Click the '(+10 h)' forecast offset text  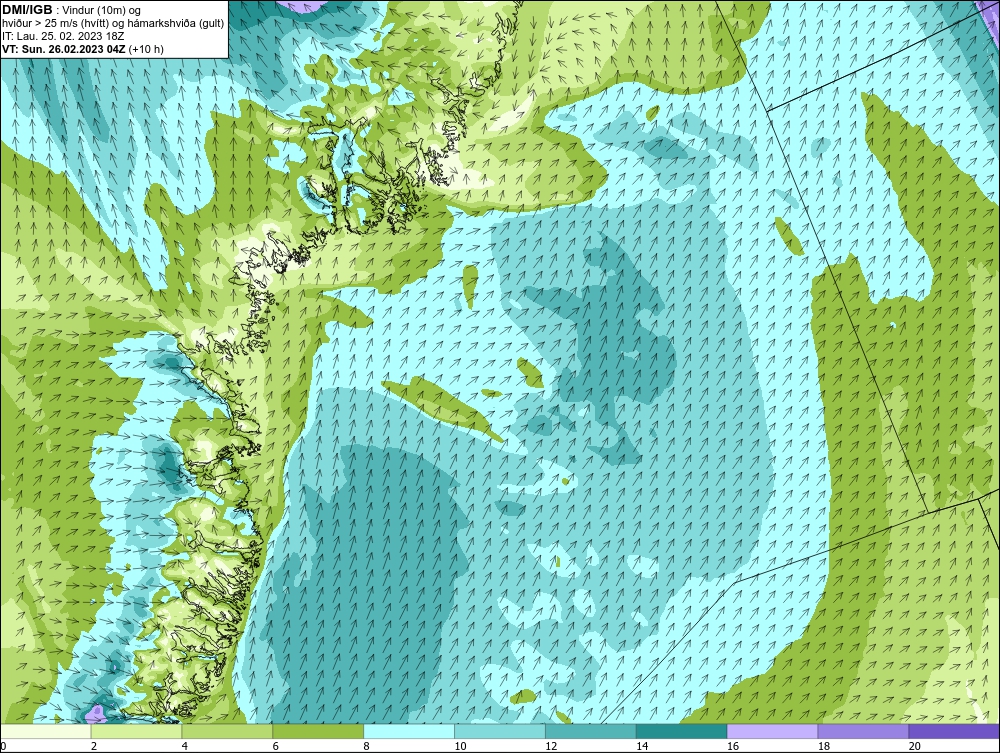pos(146,49)
